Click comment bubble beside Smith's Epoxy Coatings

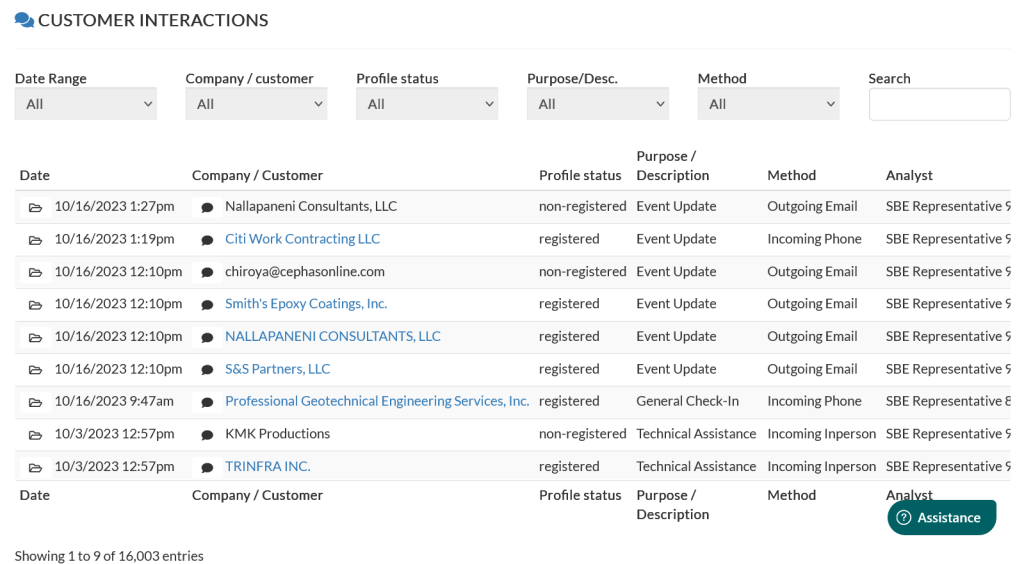coord(207,305)
